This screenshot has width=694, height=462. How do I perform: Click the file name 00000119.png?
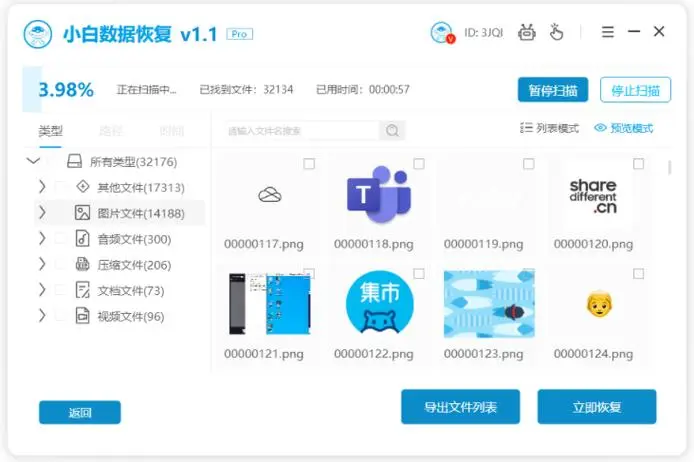[483, 244]
